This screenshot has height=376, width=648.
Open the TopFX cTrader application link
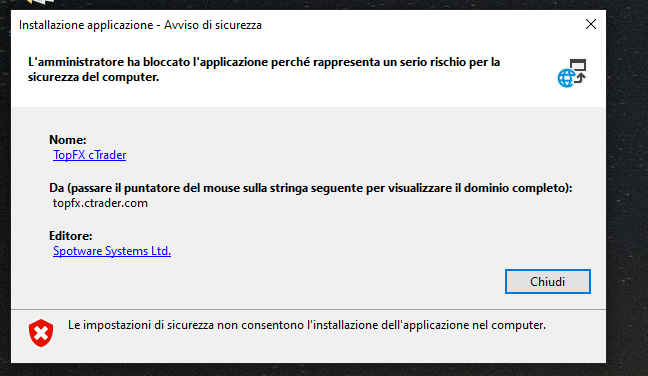[x=90, y=155]
